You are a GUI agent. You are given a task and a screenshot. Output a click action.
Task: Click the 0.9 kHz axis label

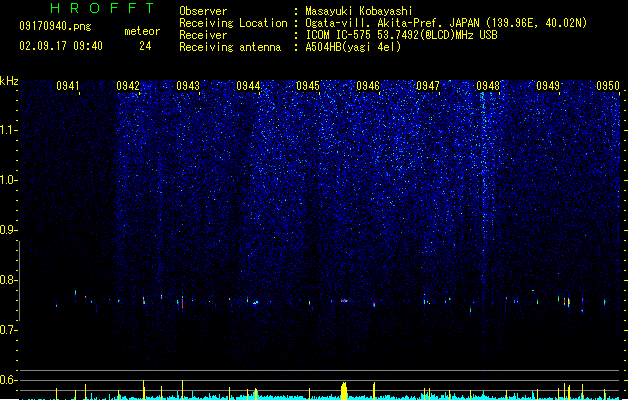pos(9,230)
